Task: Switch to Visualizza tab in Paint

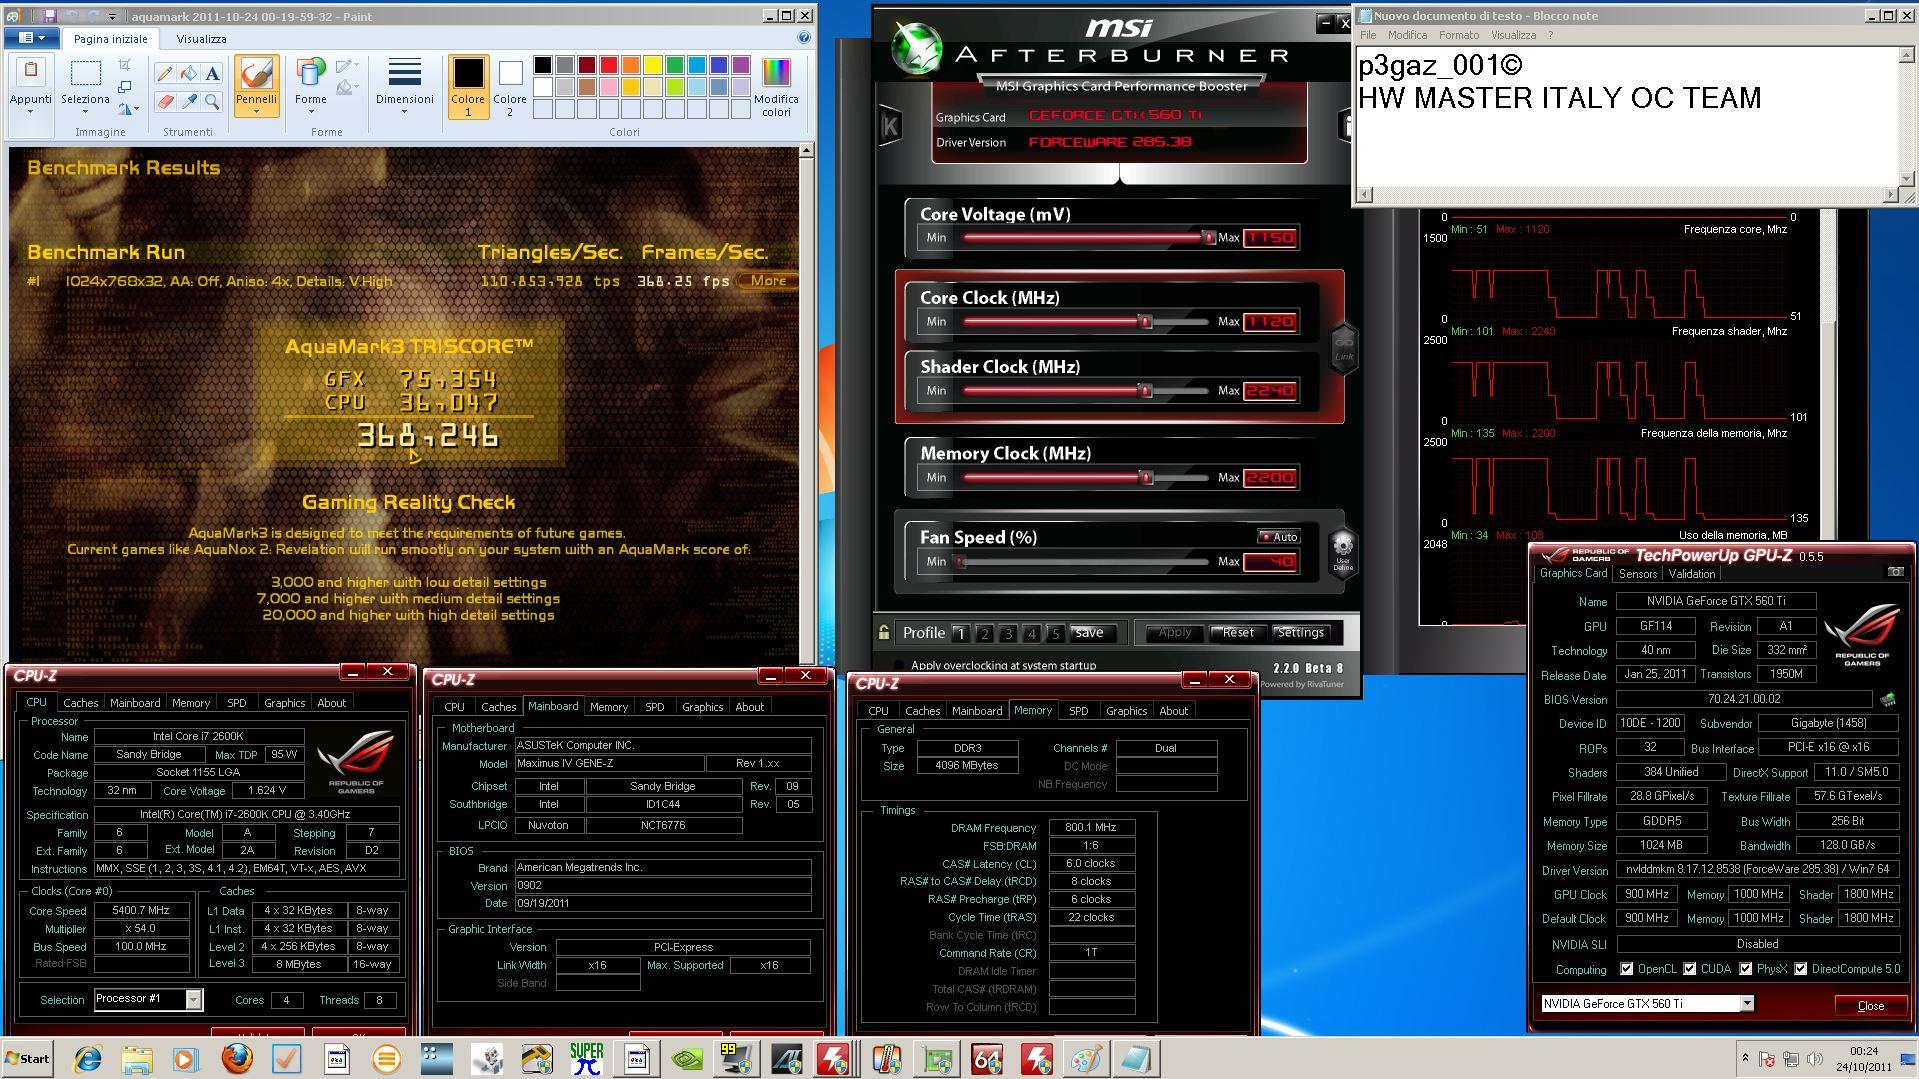Action: point(201,39)
